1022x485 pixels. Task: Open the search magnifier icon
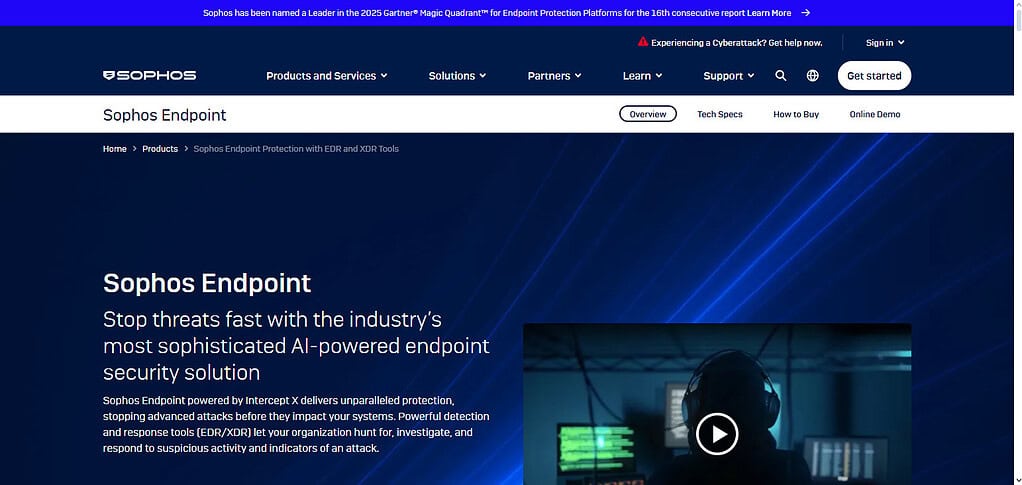coord(780,76)
